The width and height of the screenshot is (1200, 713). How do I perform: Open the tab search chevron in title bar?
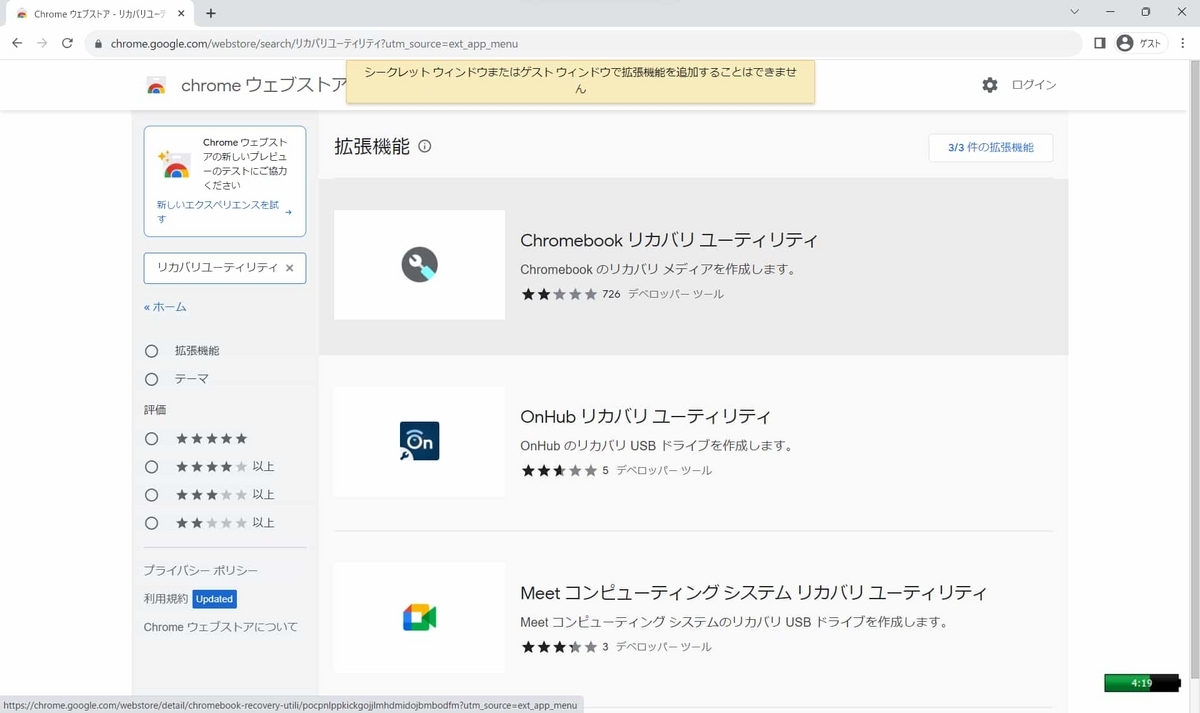tap(1075, 12)
